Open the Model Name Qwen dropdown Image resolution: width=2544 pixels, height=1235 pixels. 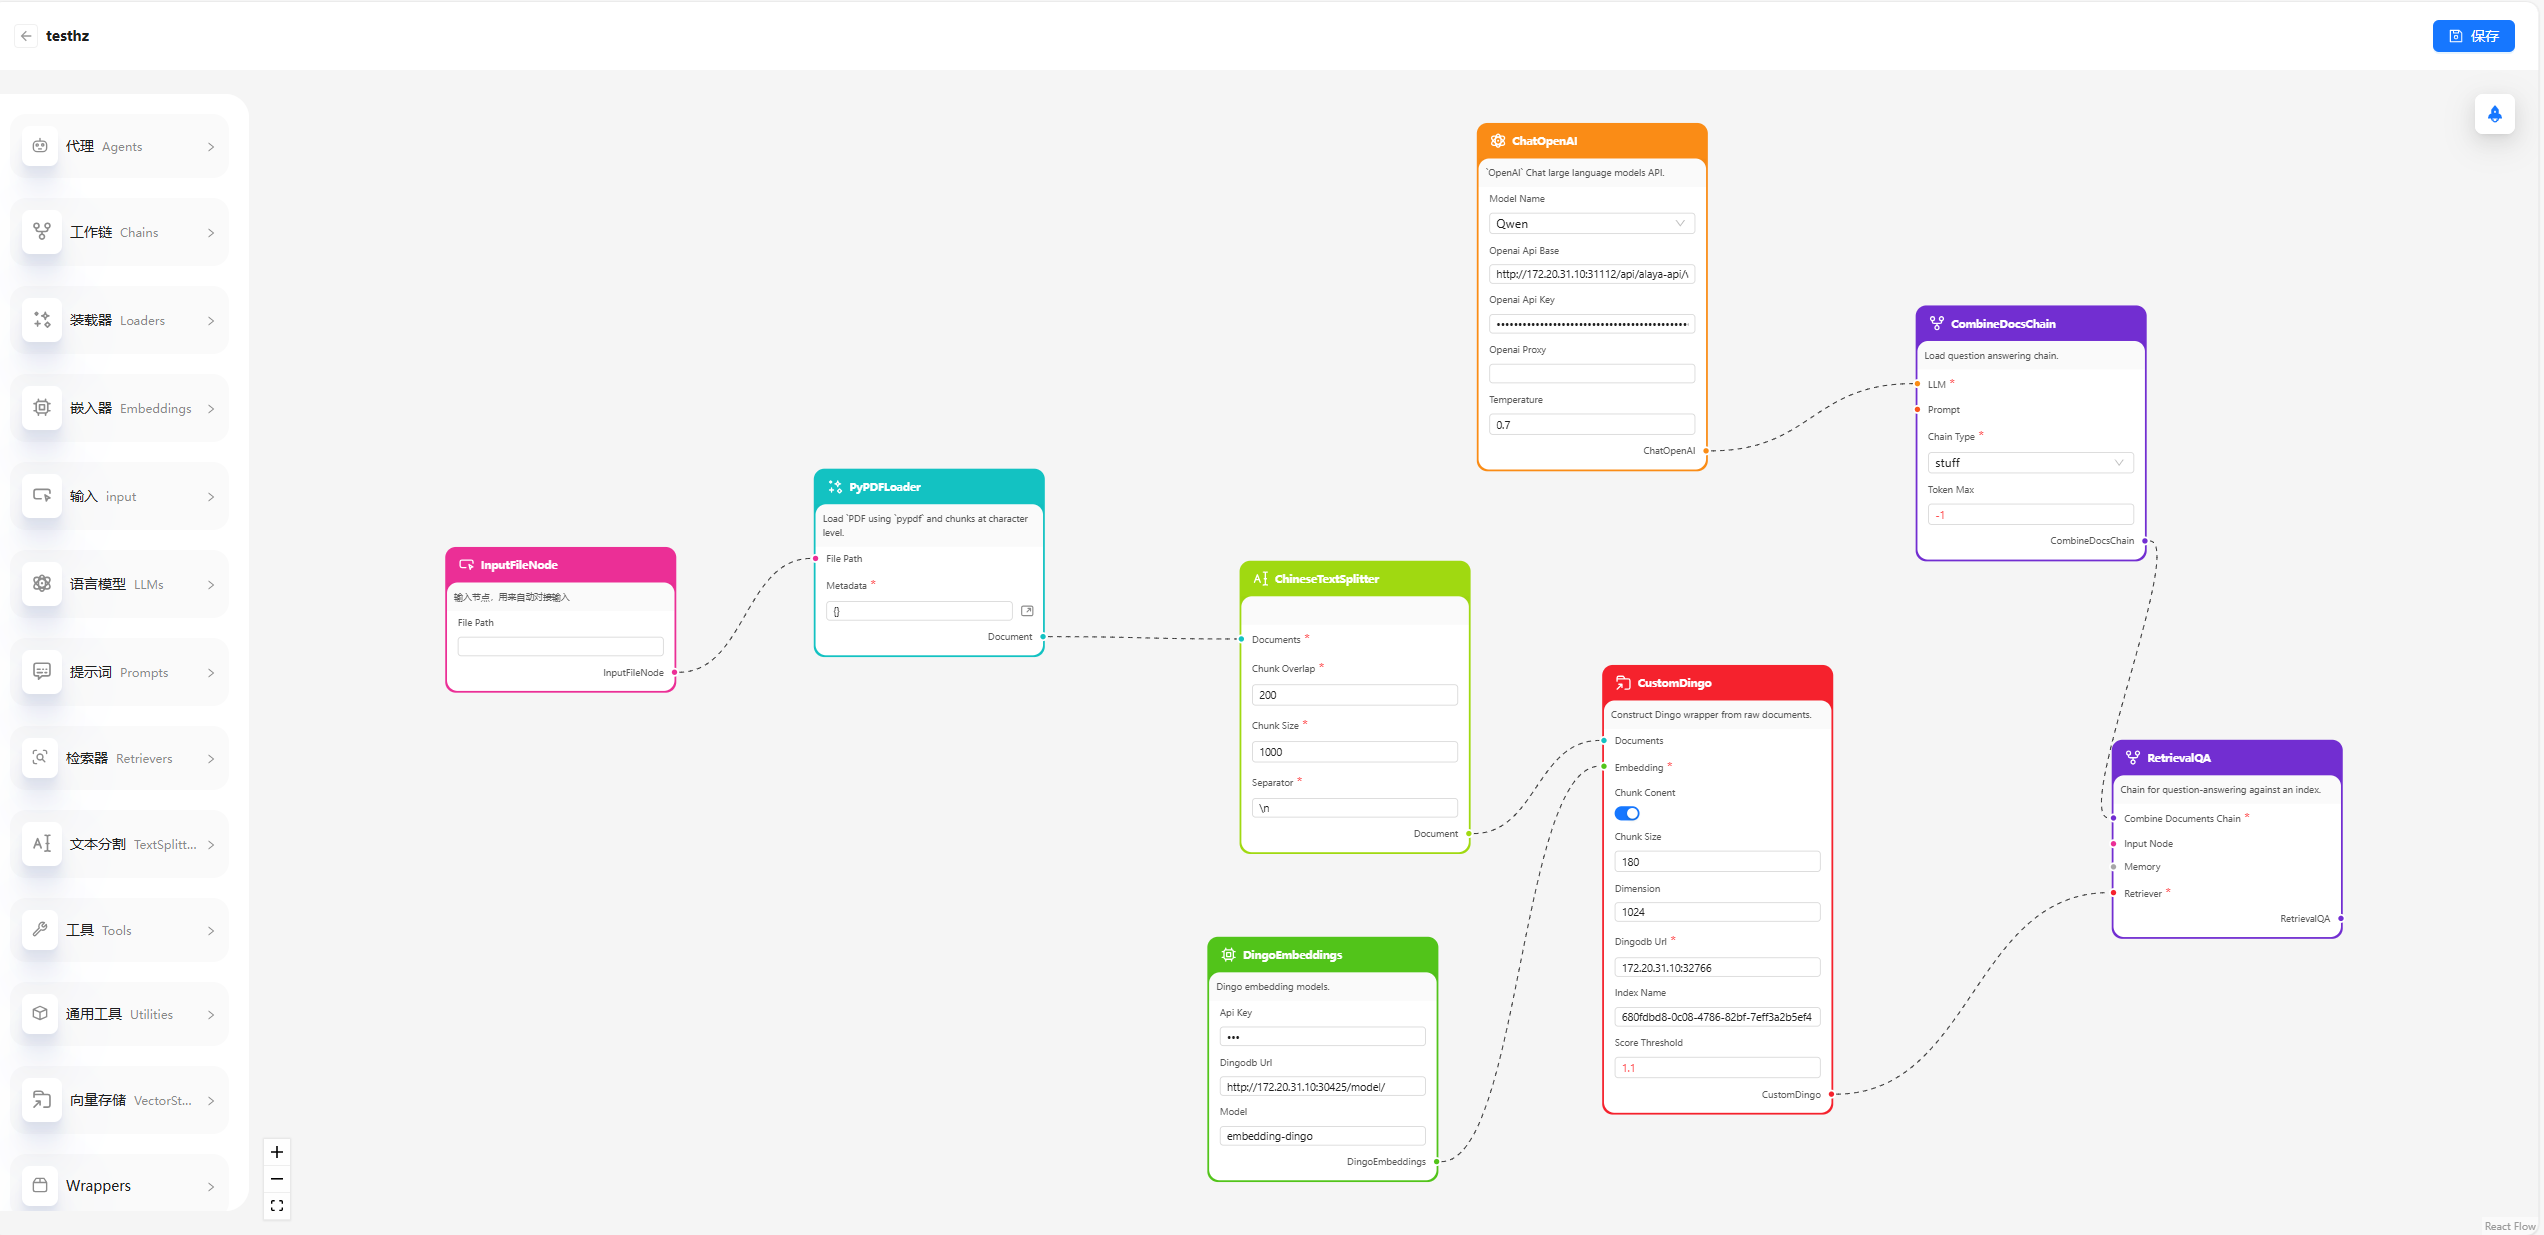pyautogui.click(x=1591, y=224)
